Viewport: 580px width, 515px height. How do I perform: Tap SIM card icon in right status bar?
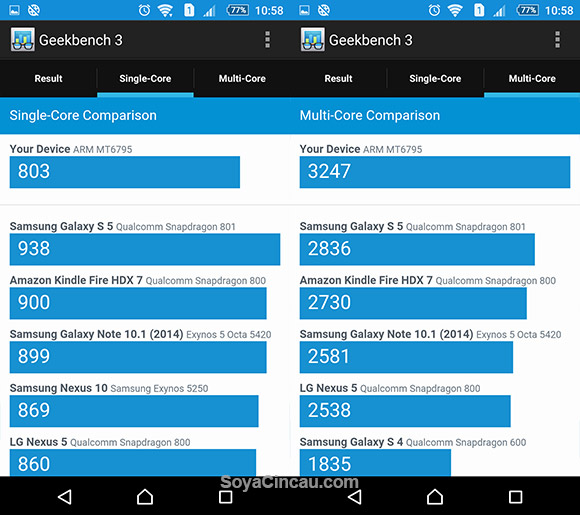(479, 10)
